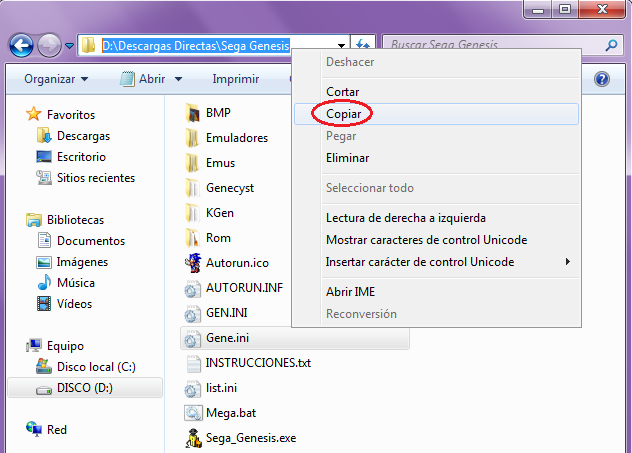Open Descargas in the Favoritos list
632x453 pixels.
point(83,136)
